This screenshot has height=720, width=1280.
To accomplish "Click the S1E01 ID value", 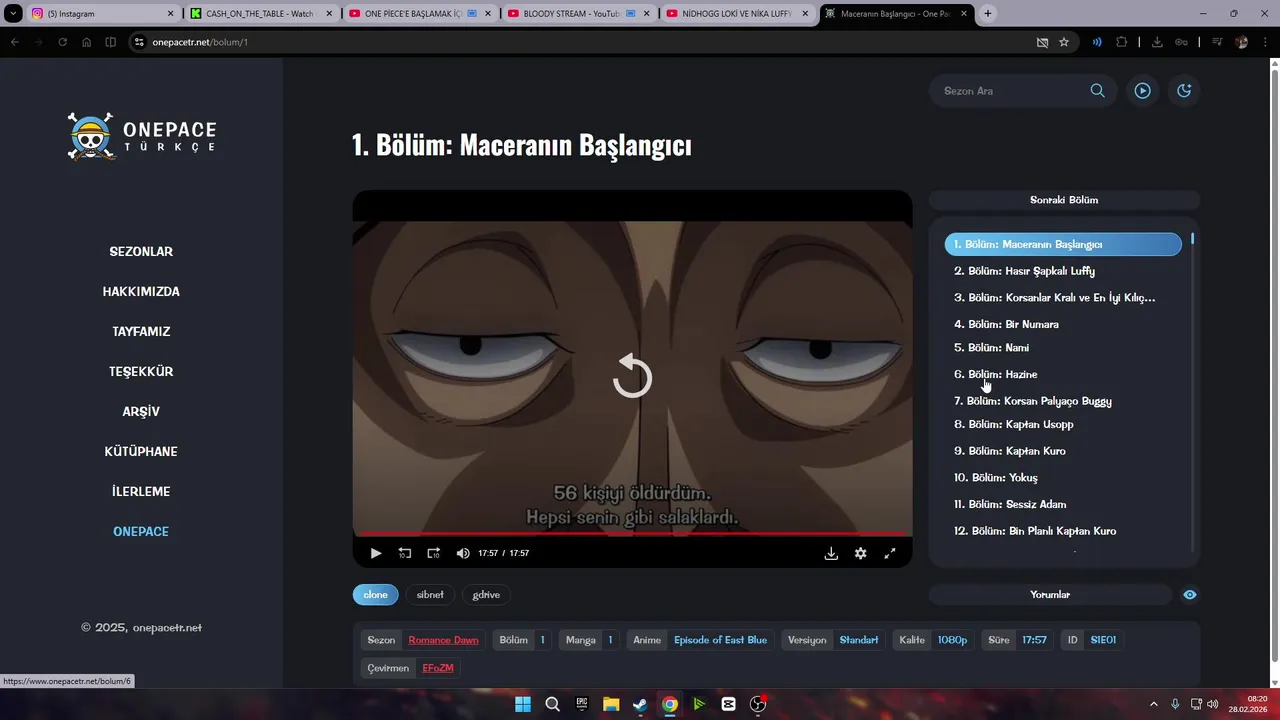I will [x=1103, y=640].
